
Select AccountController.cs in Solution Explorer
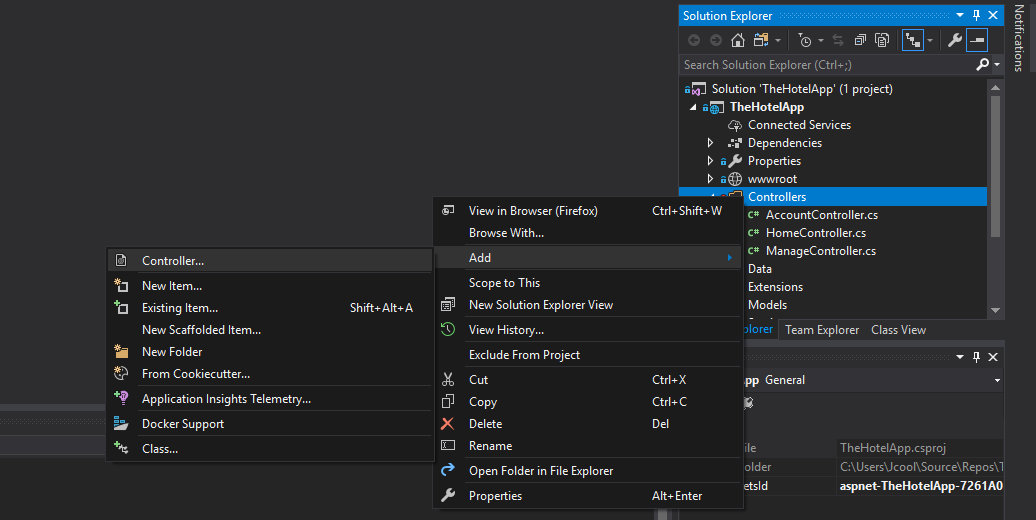click(x=821, y=215)
